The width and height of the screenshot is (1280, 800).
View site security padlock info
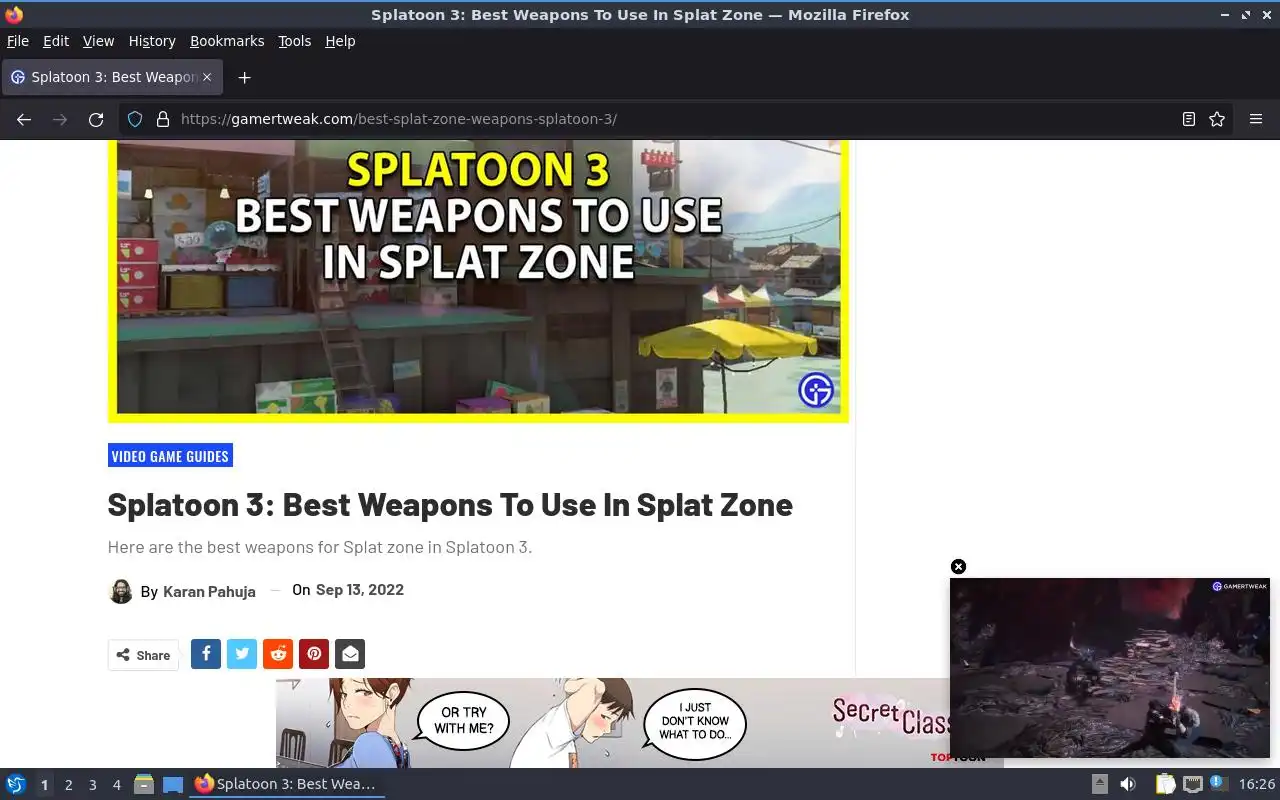163,119
